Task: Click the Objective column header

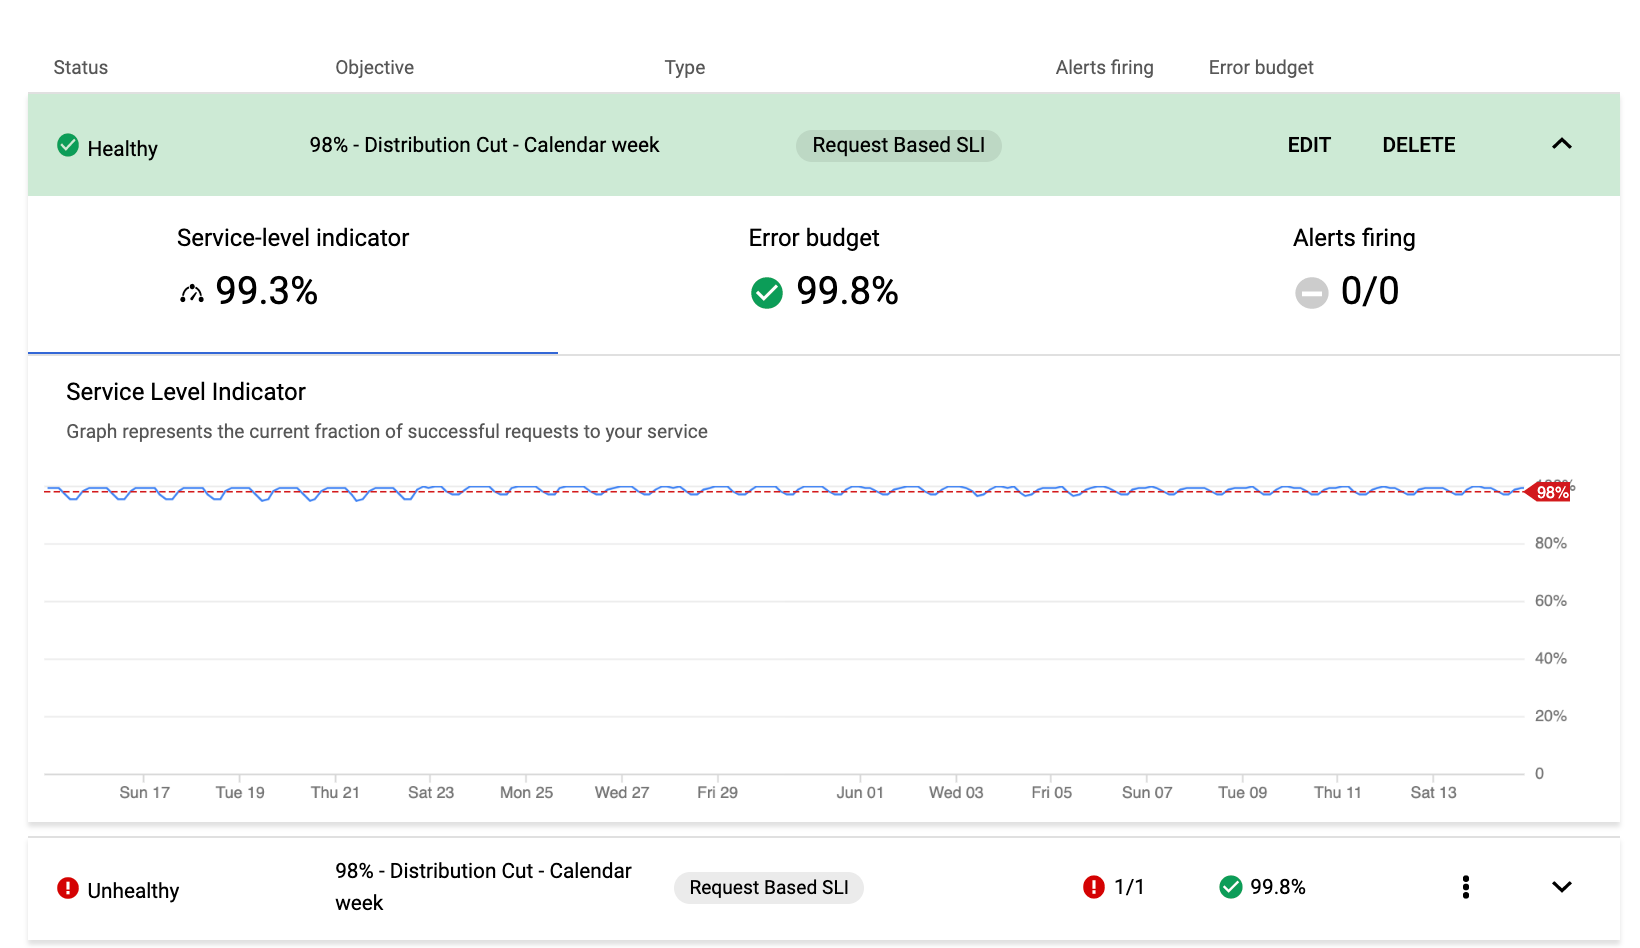Action: pyautogui.click(x=374, y=67)
